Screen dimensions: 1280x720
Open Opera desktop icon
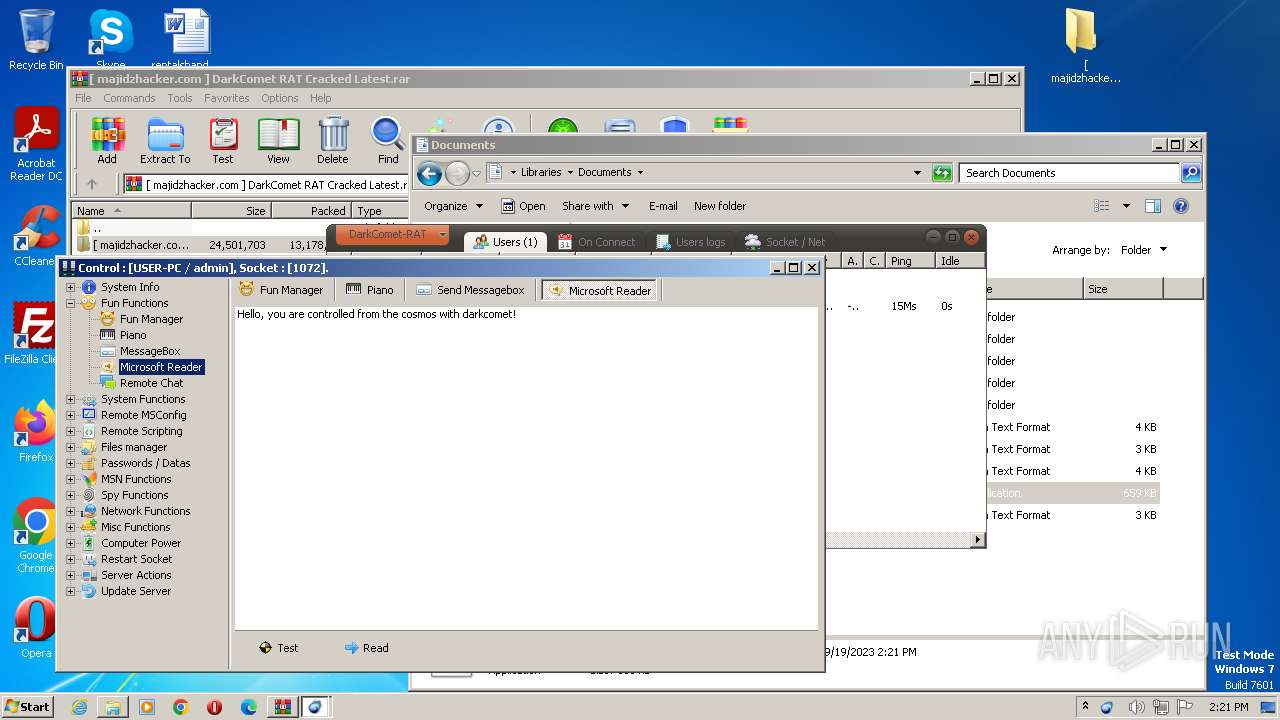click(x=36, y=628)
